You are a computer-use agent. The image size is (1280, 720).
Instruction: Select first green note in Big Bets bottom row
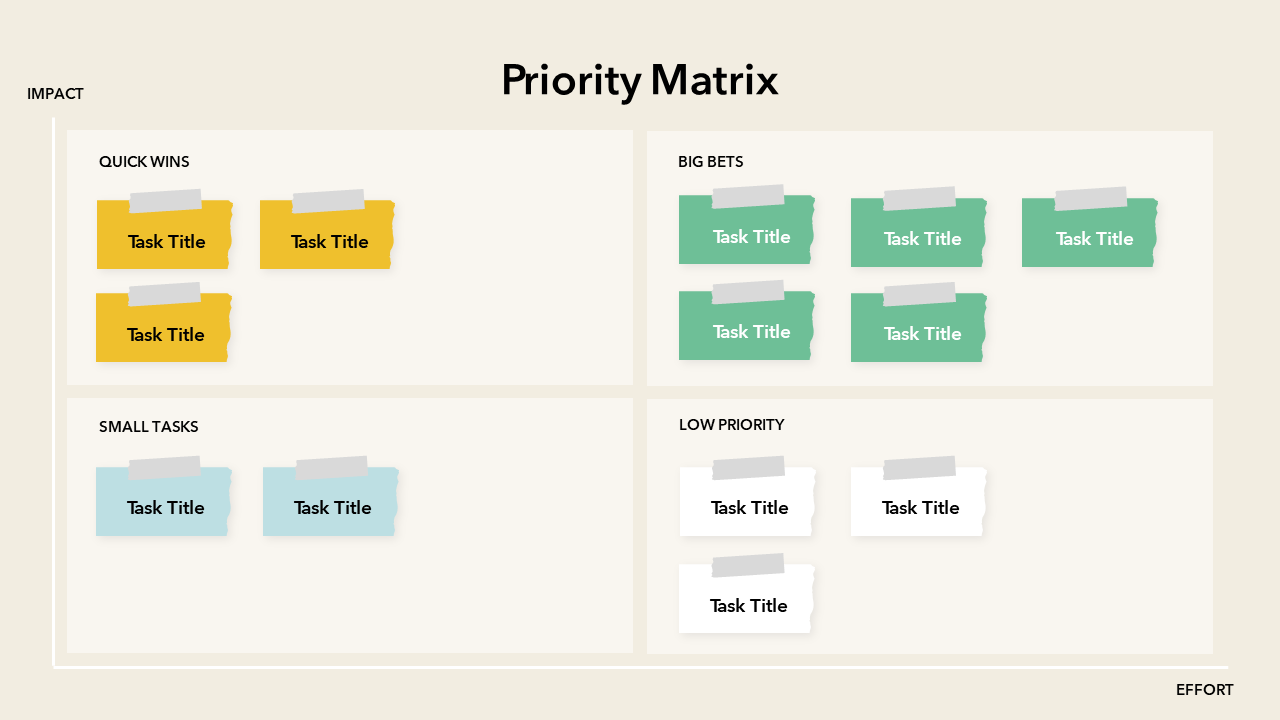[746, 330]
